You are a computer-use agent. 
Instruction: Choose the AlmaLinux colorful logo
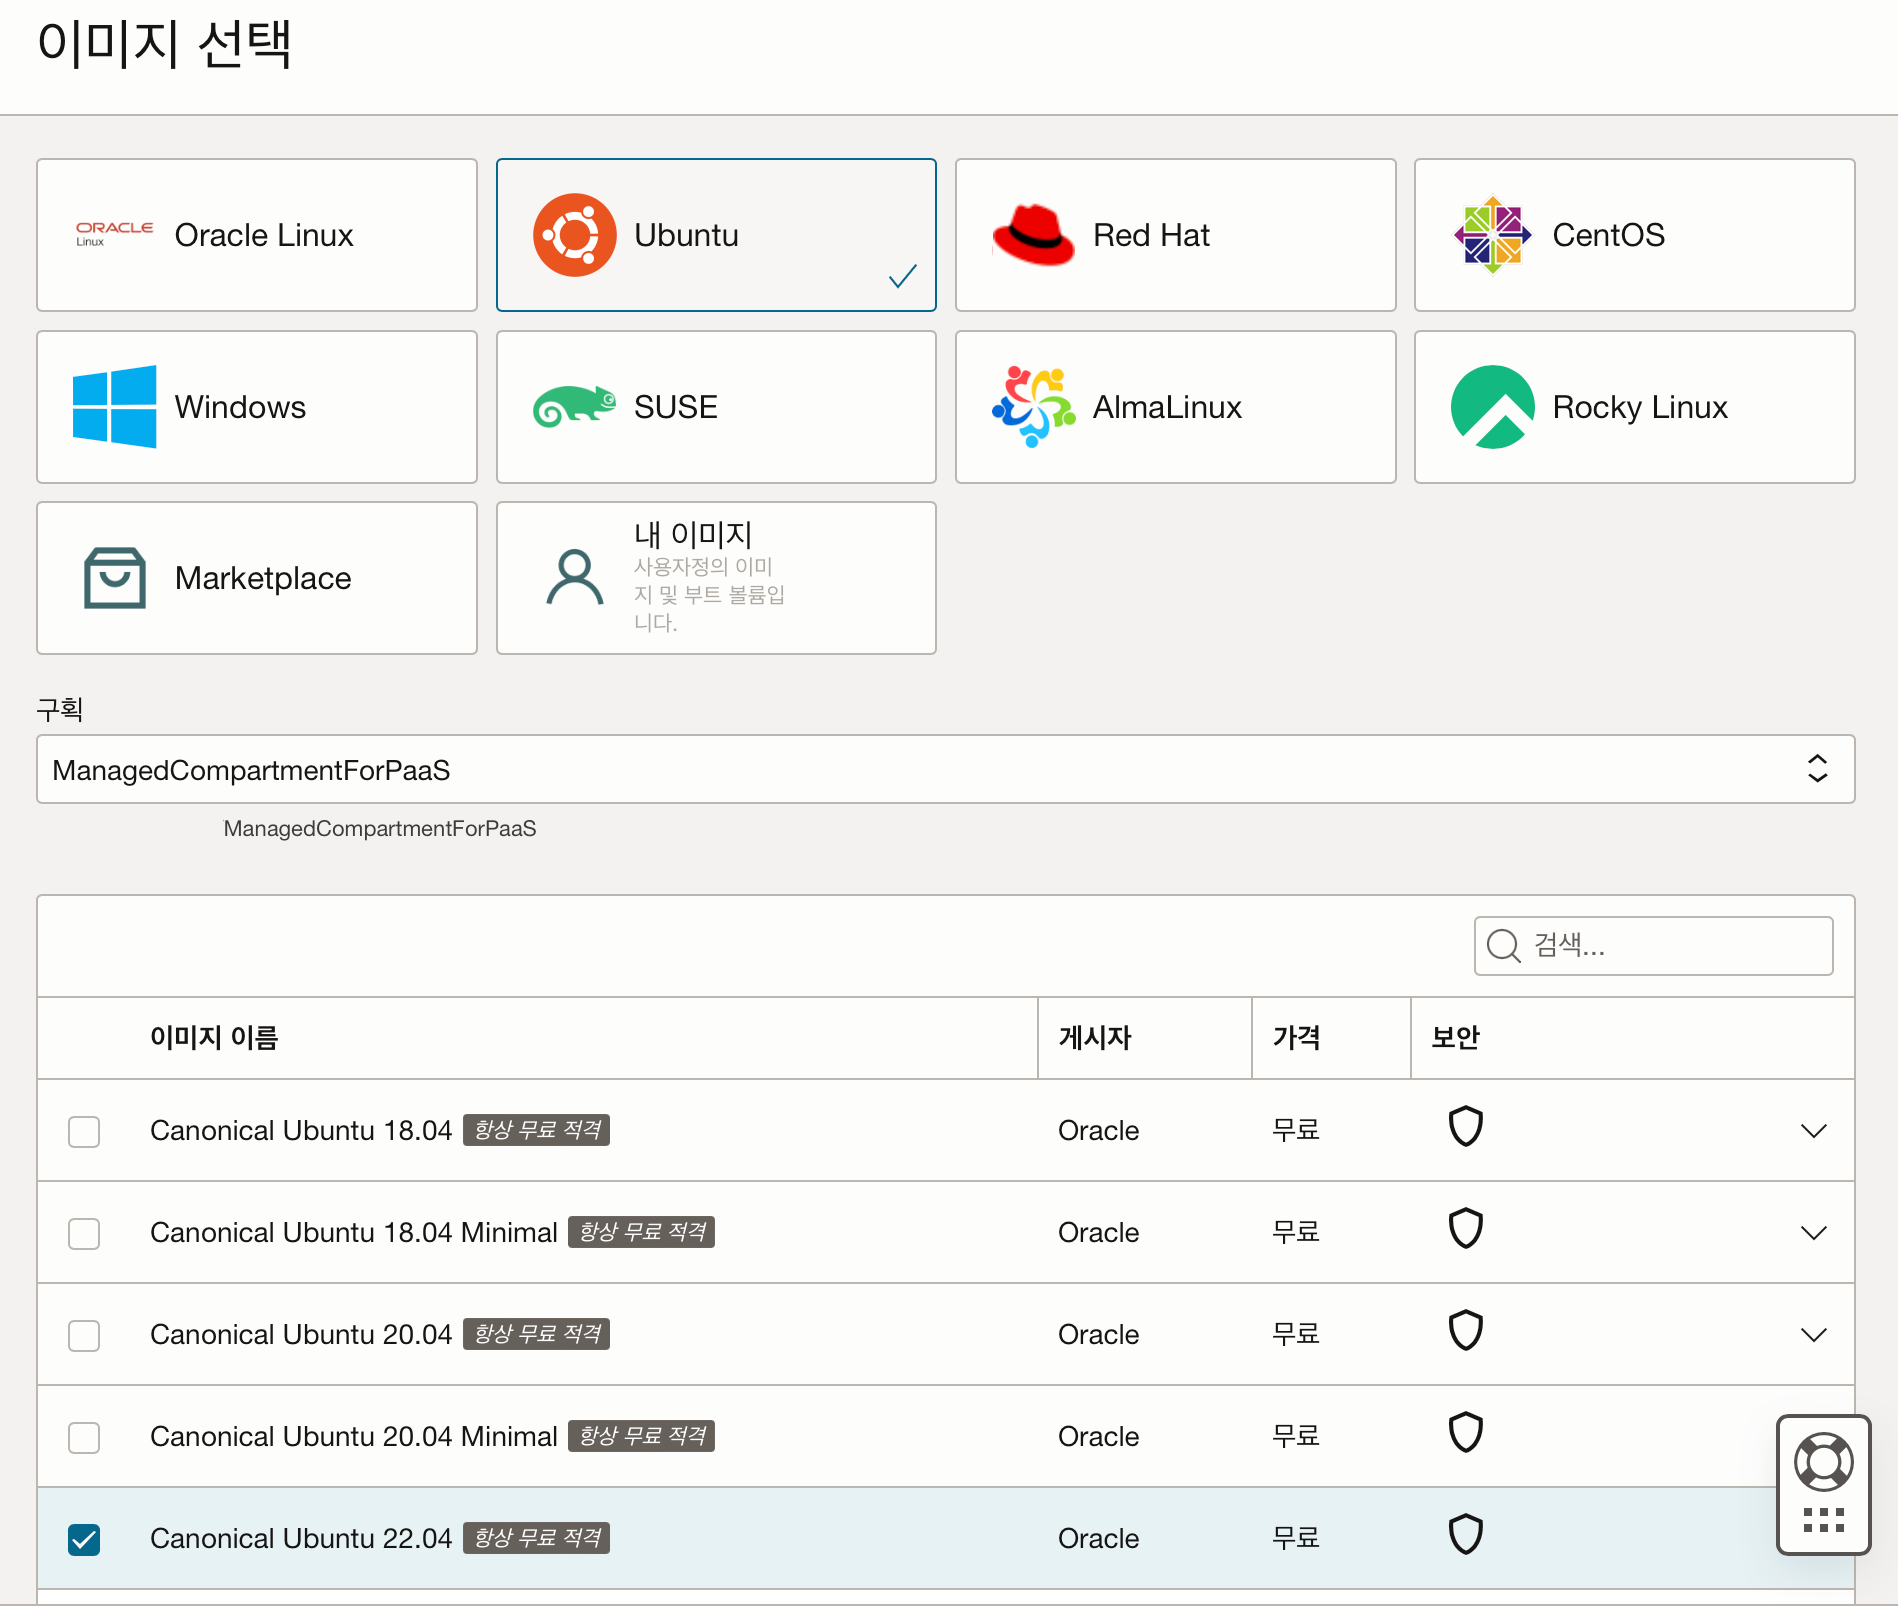[x=1033, y=407]
